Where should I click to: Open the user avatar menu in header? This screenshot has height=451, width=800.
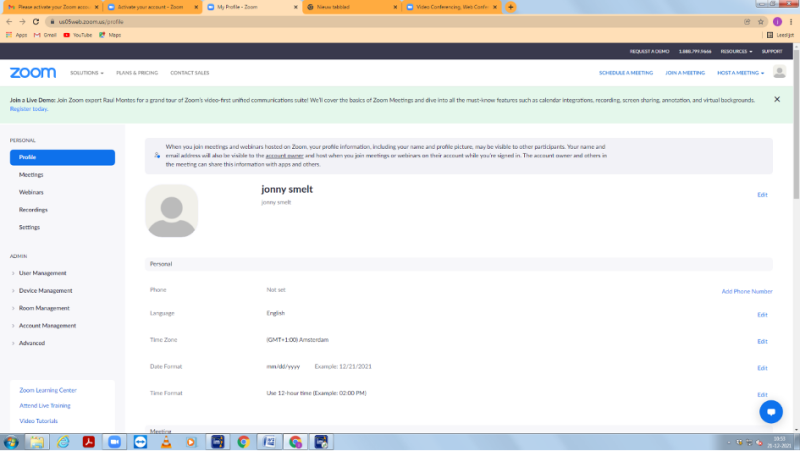pyautogui.click(x=779, y=72)
